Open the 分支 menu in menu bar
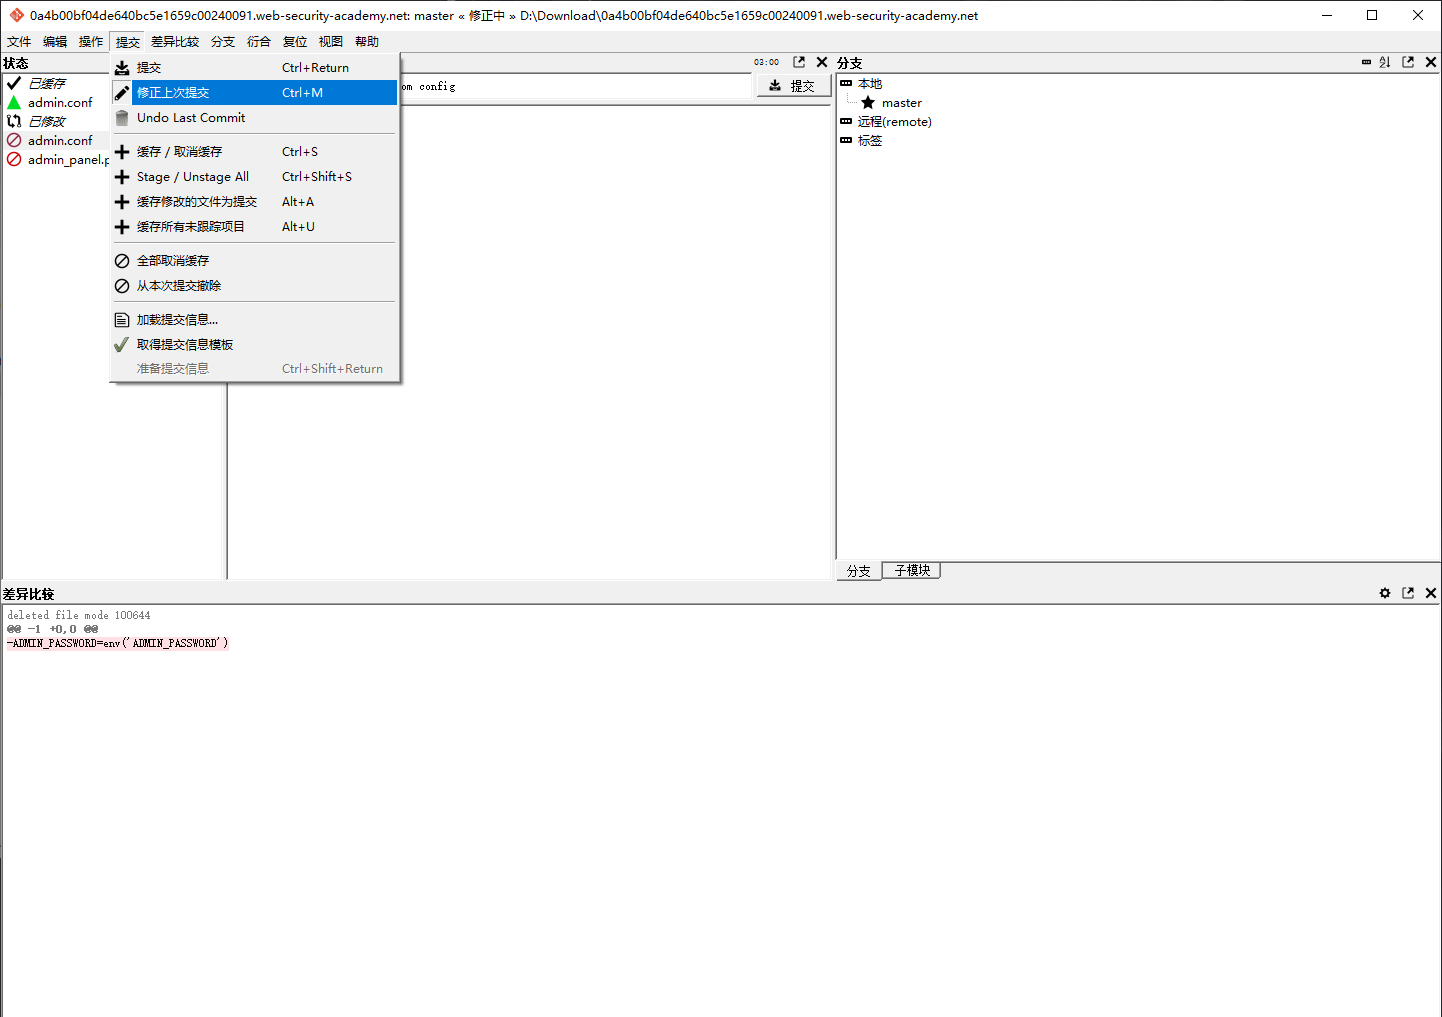1442x1017 pixels. (223, 41)
